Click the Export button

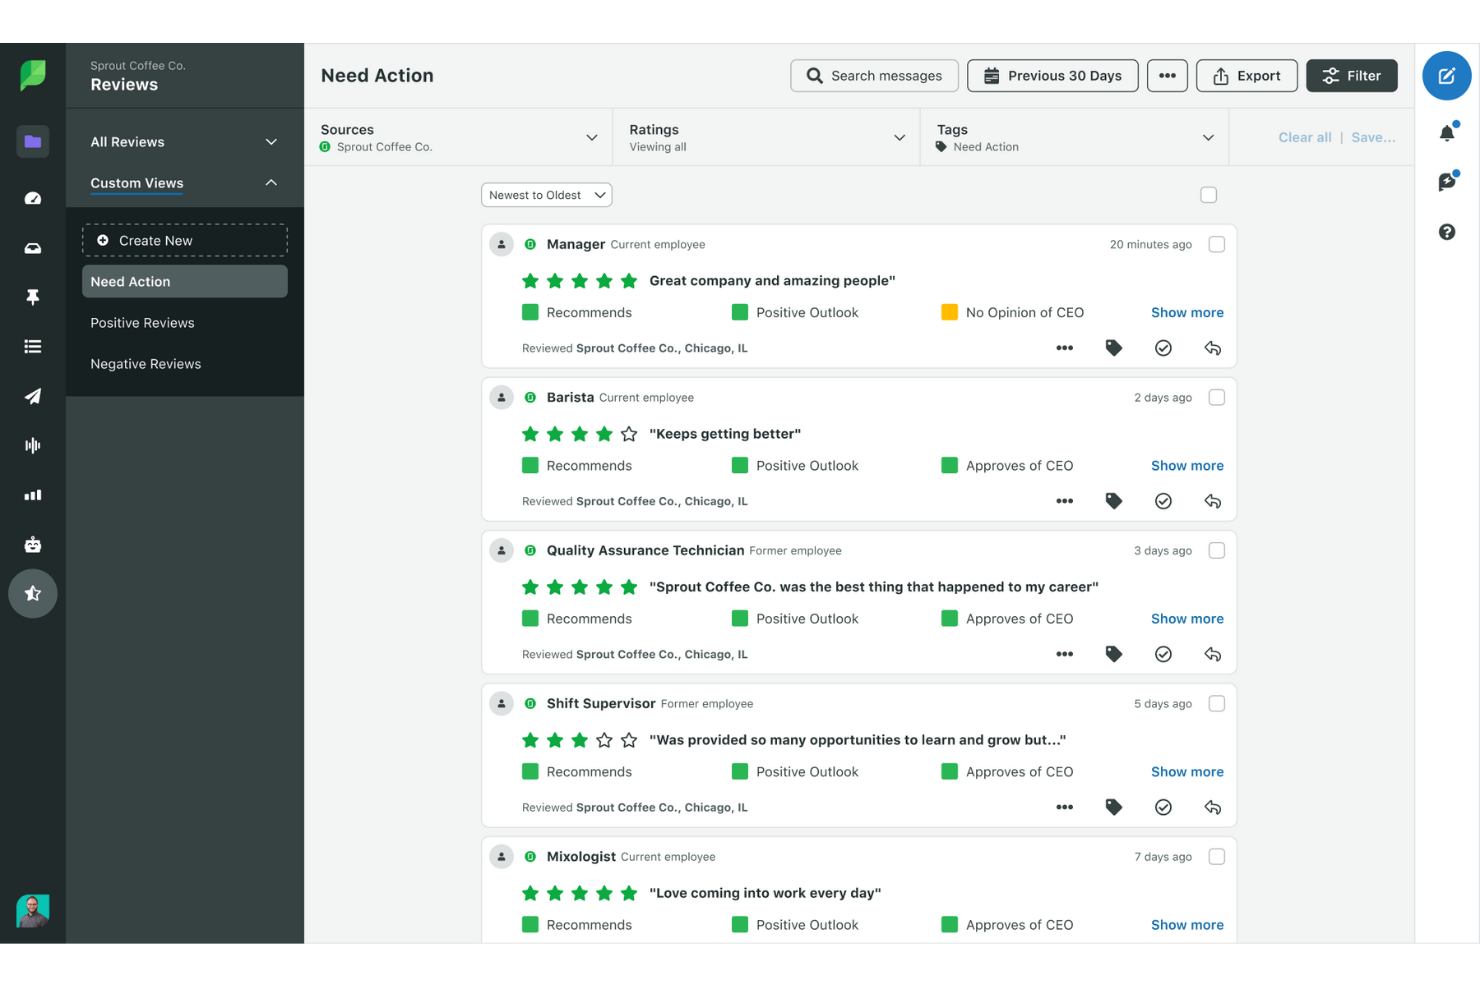(x=1246, y=75)
